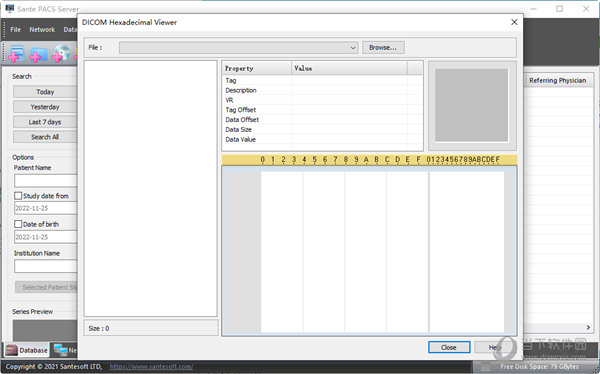Screen dimensions: 600x374
Task: Select the VR property row
Action: pos(322,100)
